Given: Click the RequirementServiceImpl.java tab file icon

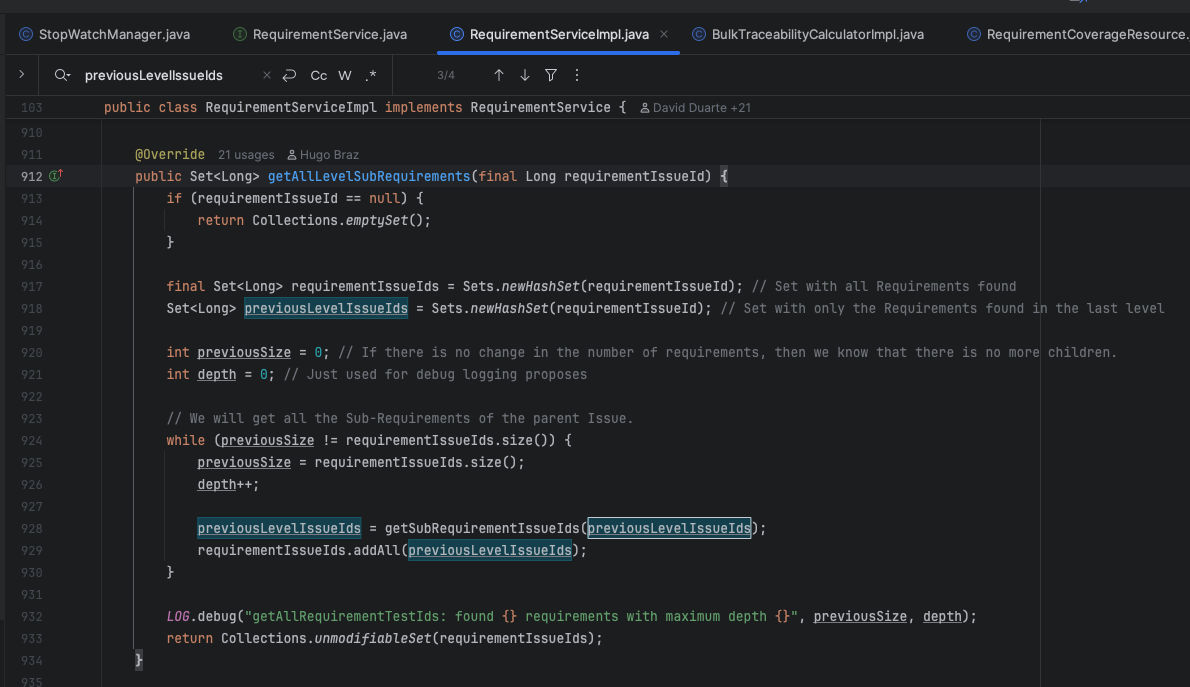Looking at the screenshot, I should coord(457,34).
